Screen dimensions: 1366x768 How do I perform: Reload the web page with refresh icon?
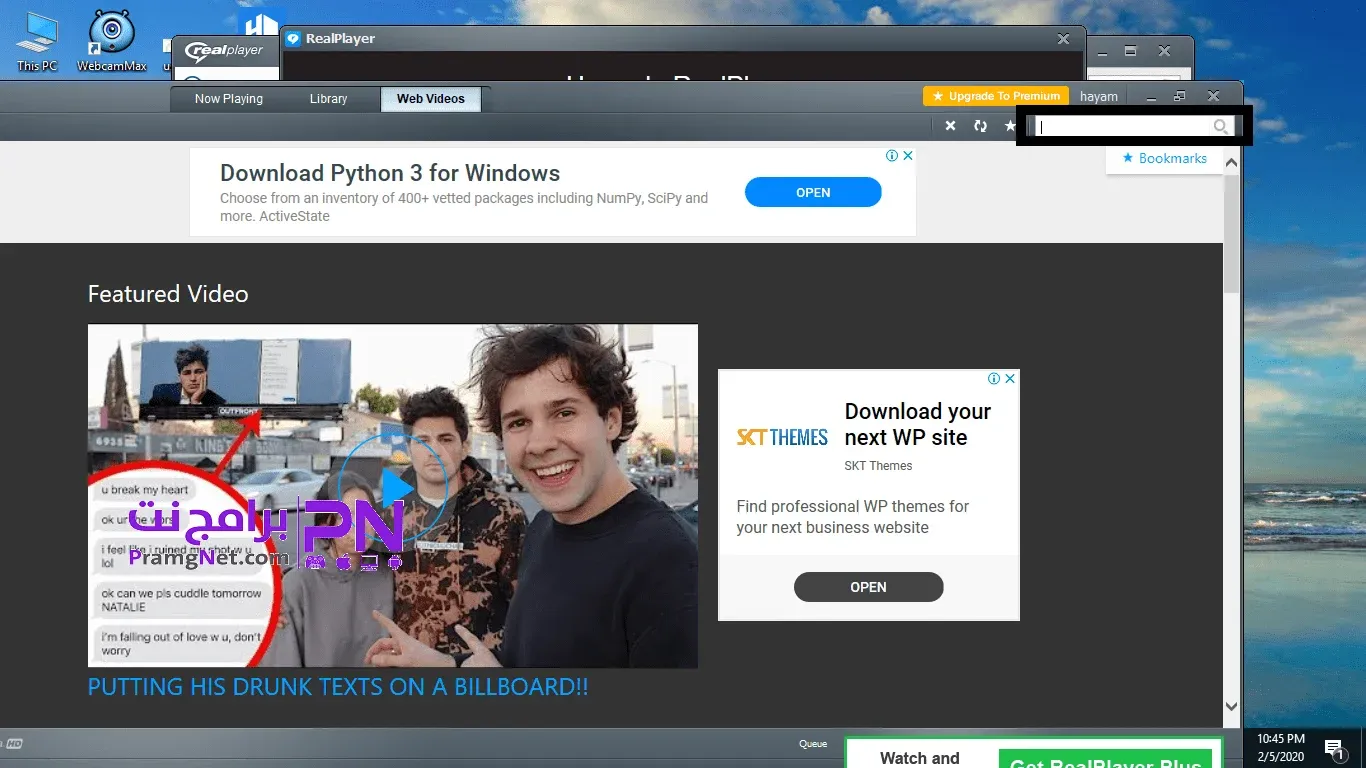coord(980,126)
